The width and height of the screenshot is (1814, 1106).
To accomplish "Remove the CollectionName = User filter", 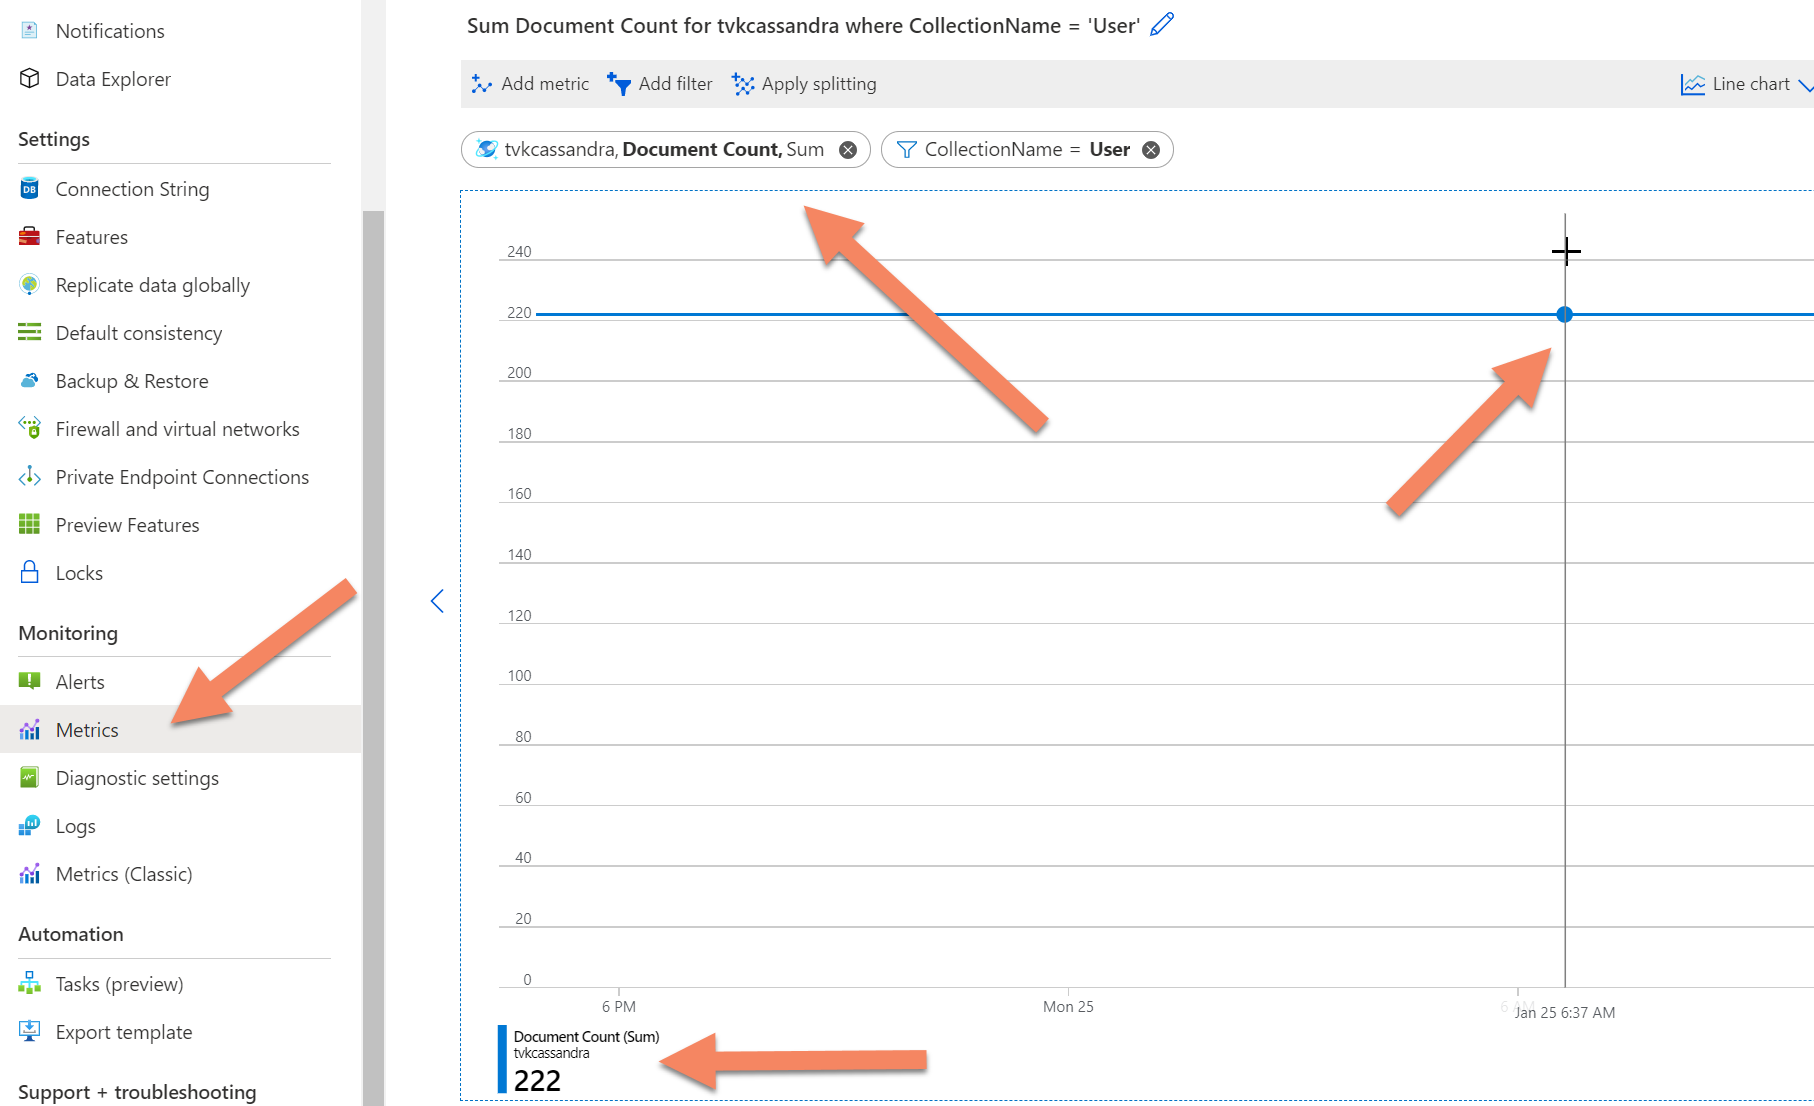I will (1151, 149).
